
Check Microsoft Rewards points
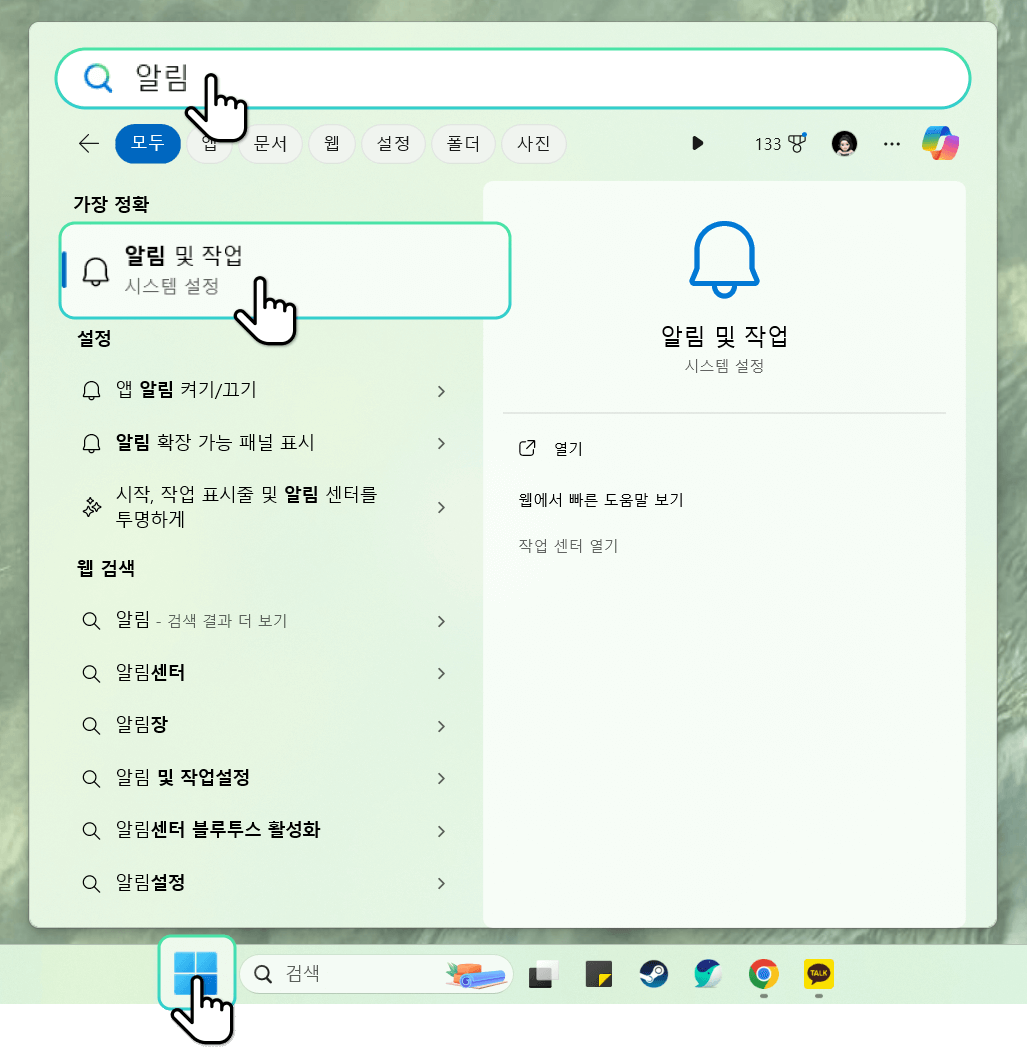pyautogui.click(x=780, y=143)
